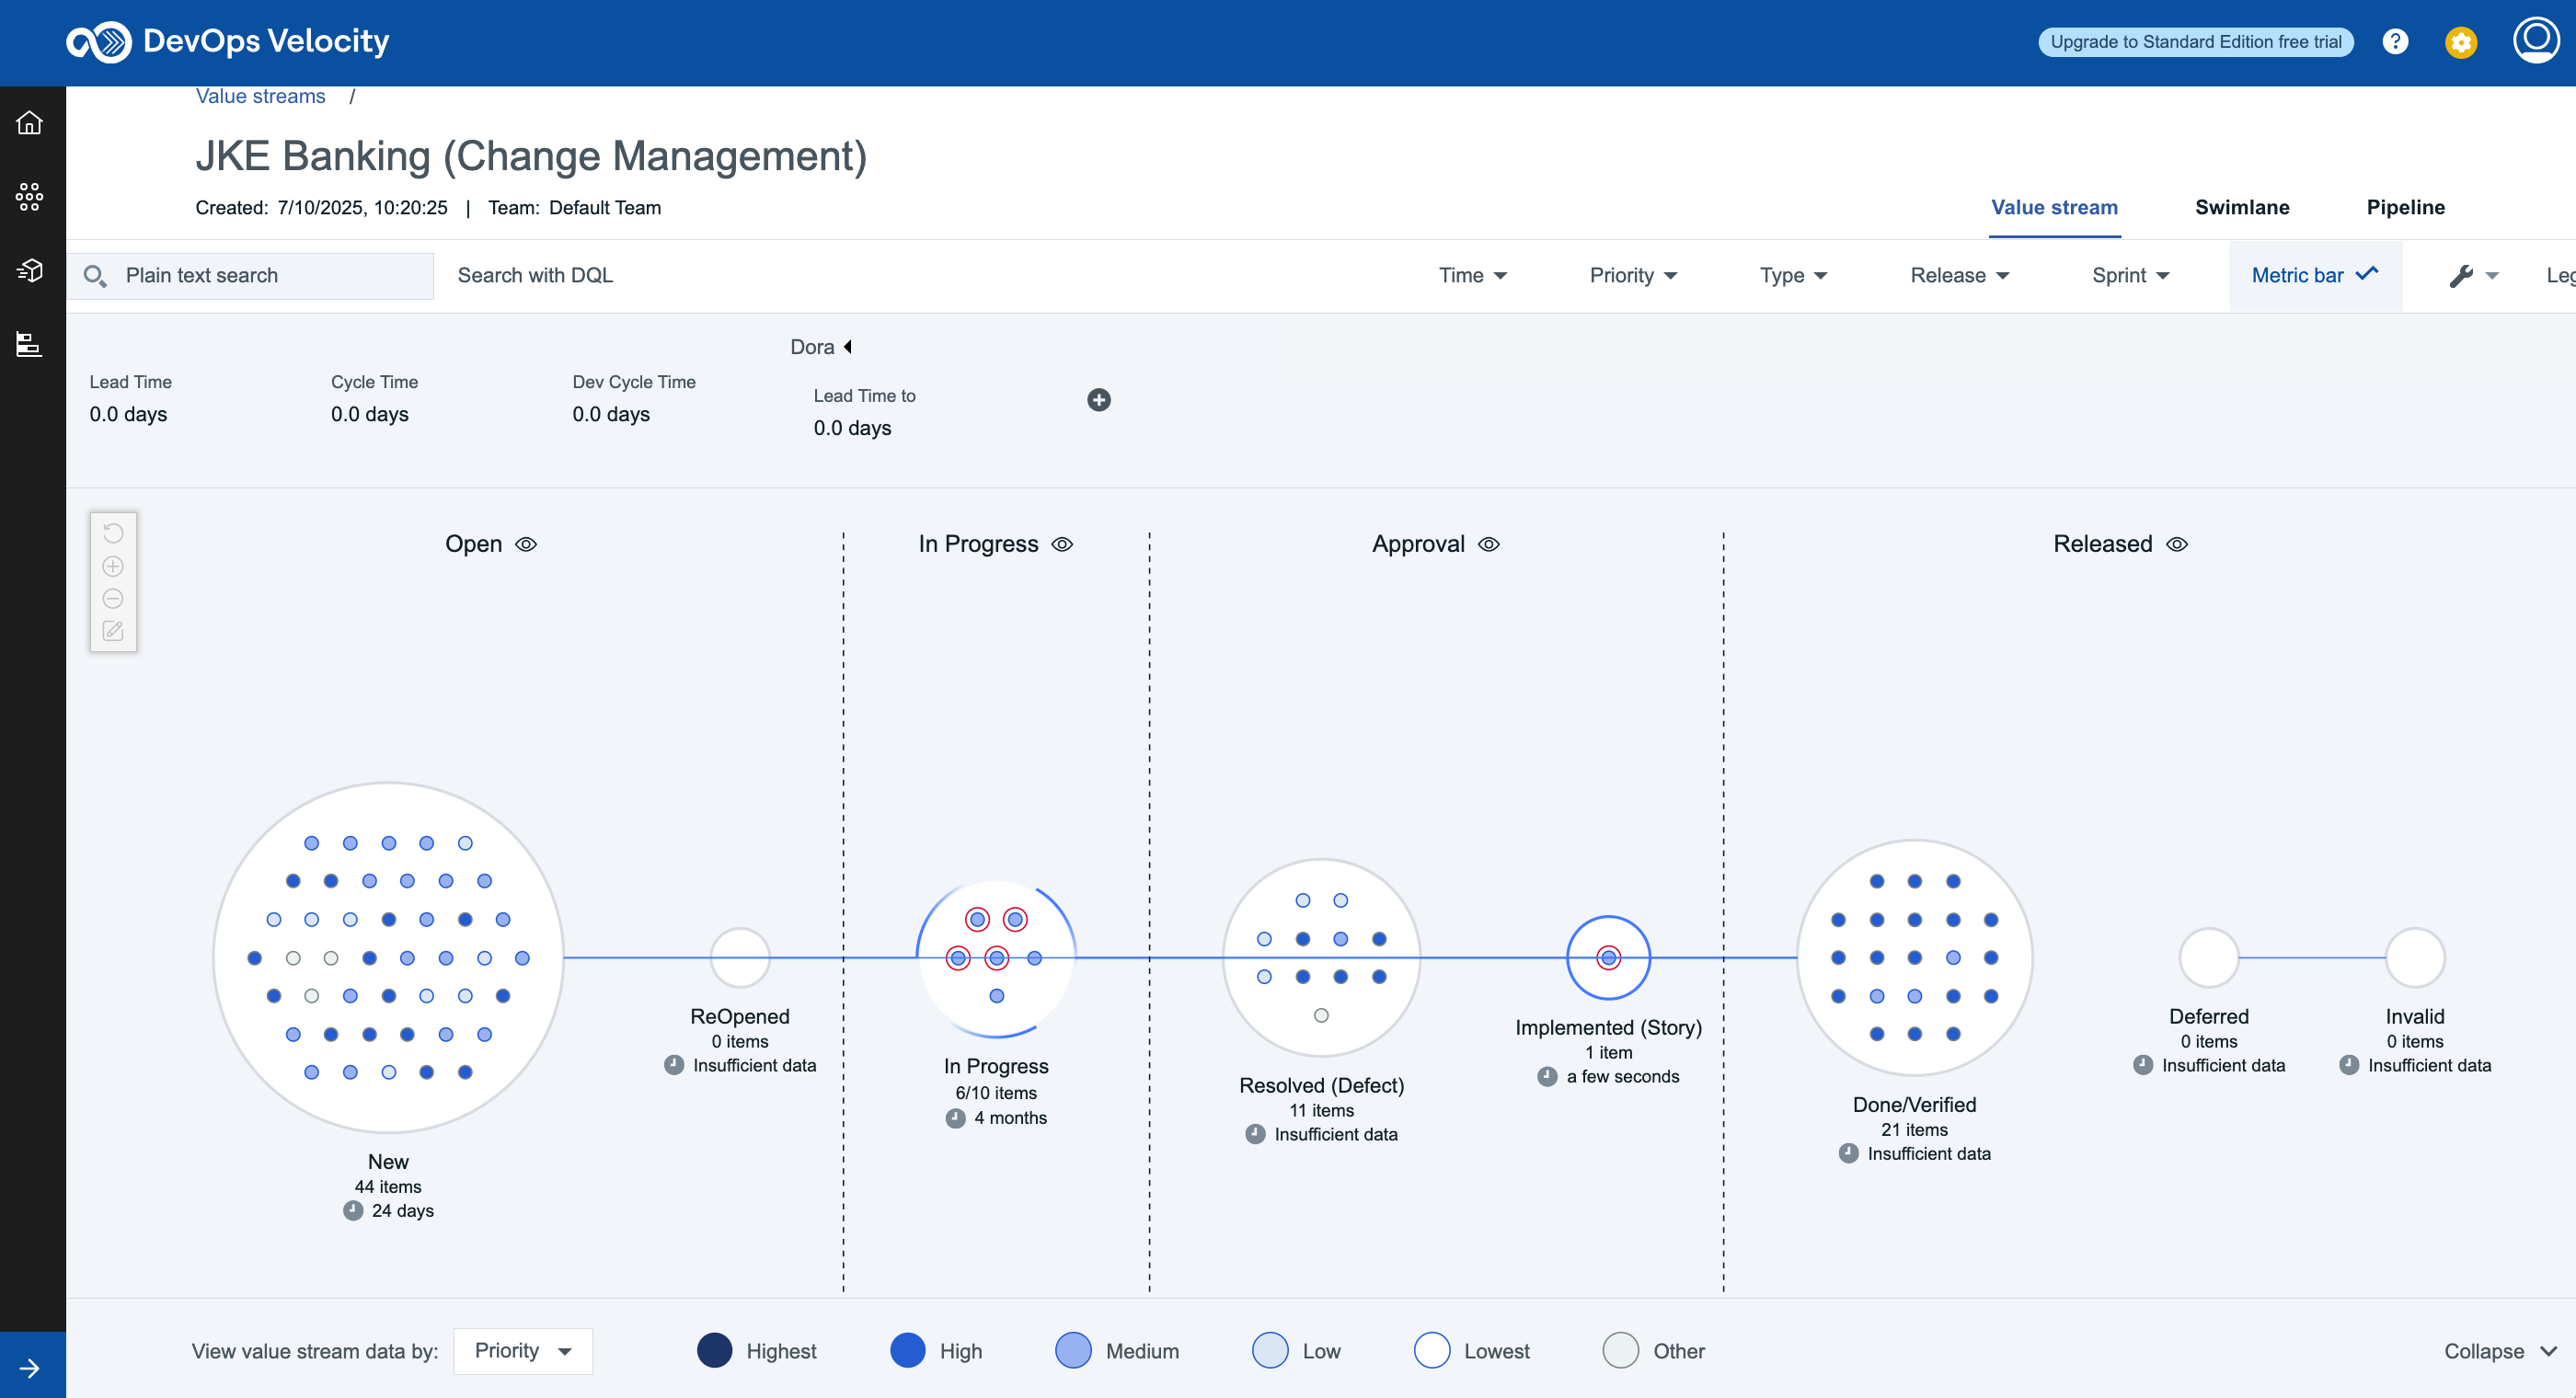Open the user profile icon
The width and height of the screenshot is (2576, 1398).
point(2536,40)
